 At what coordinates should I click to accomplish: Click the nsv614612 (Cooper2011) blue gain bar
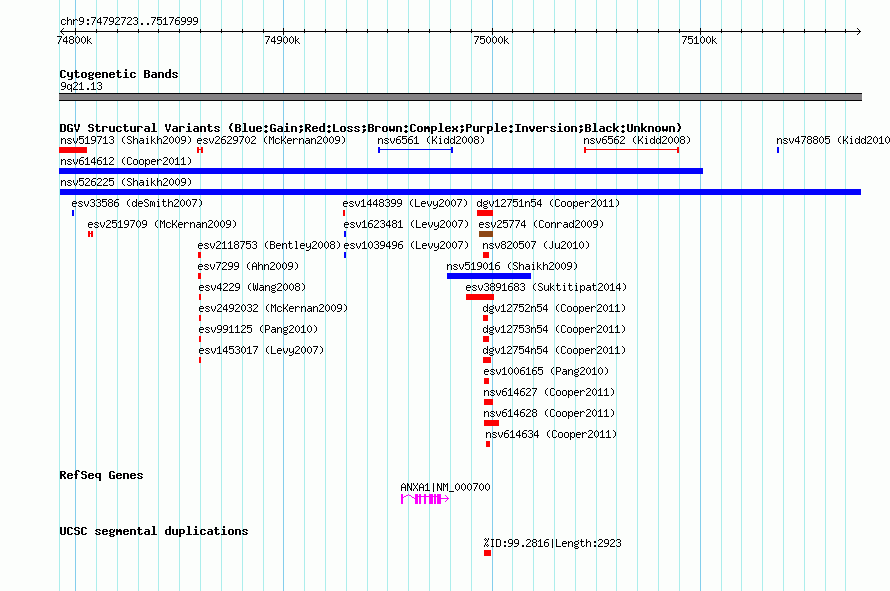pos(381,171)
